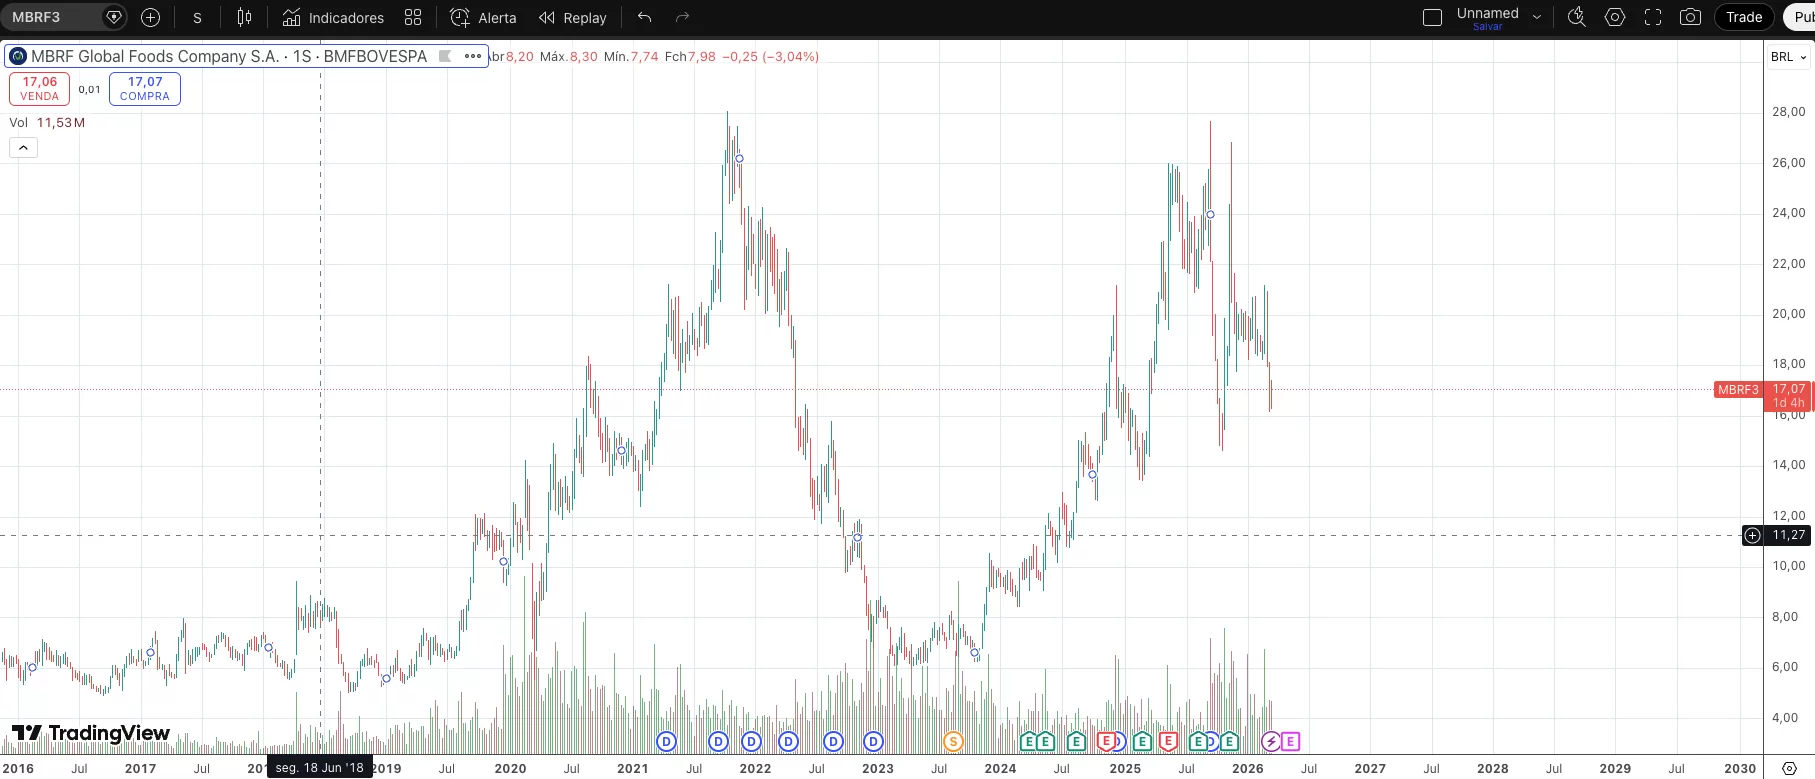Click the shield icon in the symbol box

(114, 17)
